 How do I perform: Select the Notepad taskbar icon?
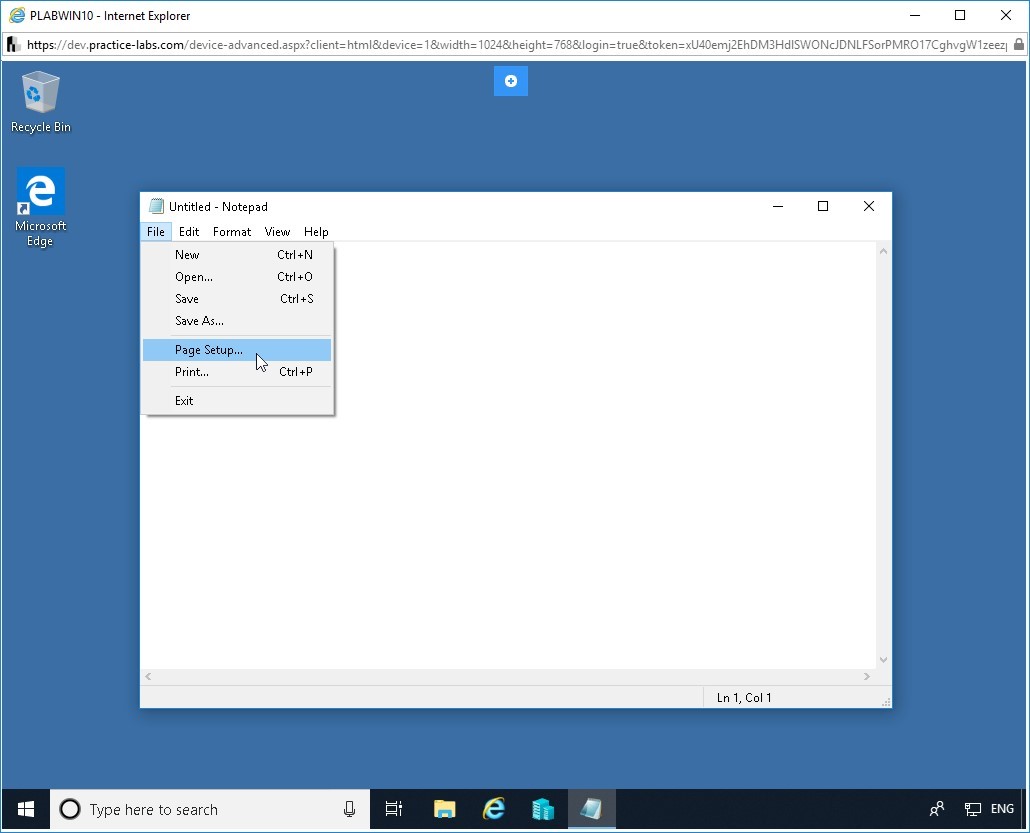[x=591, y=809]
